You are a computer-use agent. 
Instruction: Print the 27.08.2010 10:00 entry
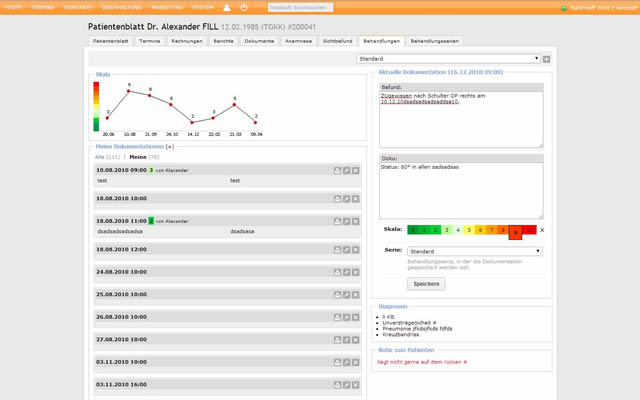pos(337,340)
